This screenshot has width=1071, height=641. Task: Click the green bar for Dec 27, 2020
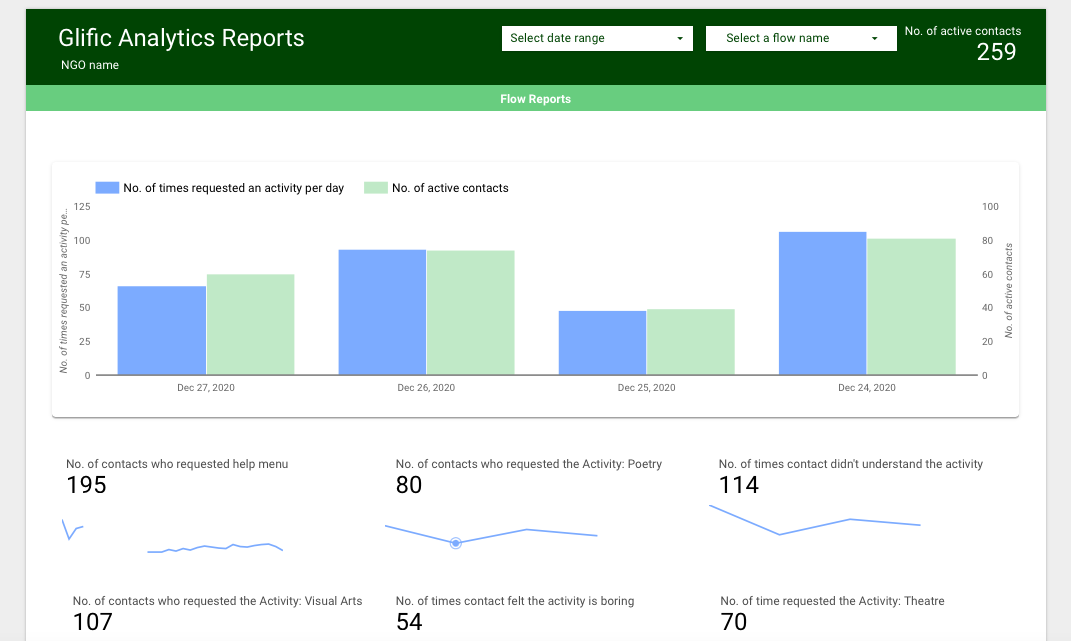(251, 325)
